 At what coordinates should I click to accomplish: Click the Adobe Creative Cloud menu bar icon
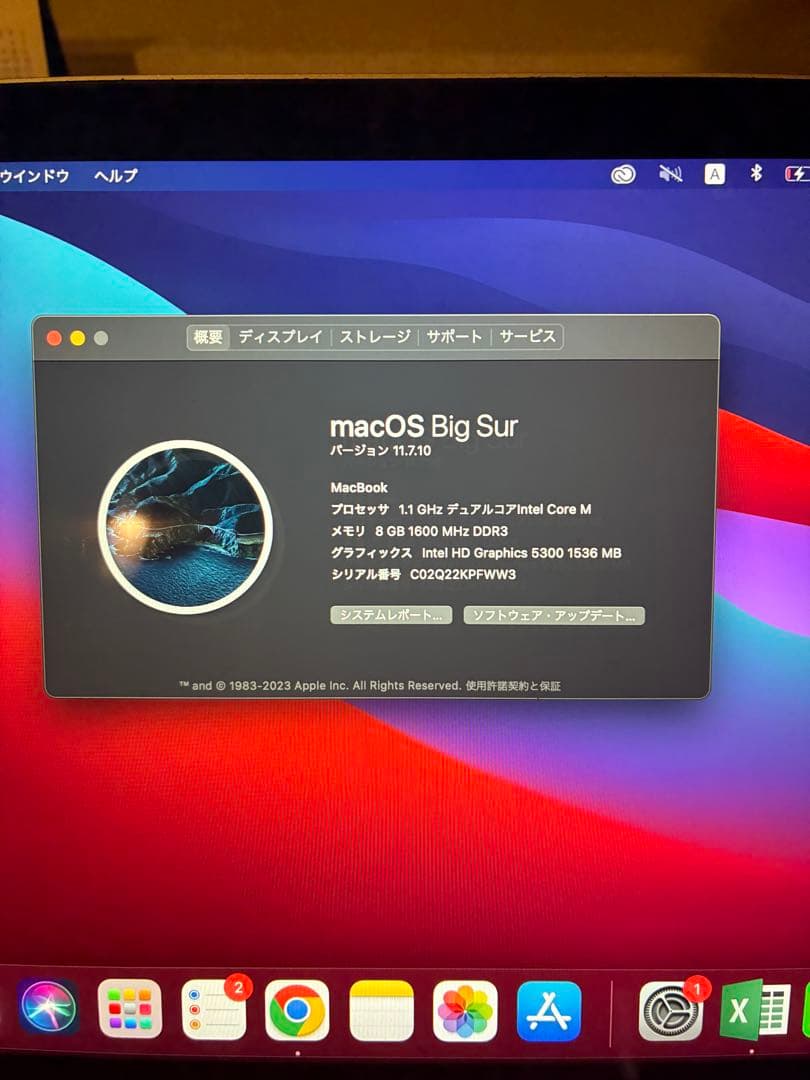point(622,174)
